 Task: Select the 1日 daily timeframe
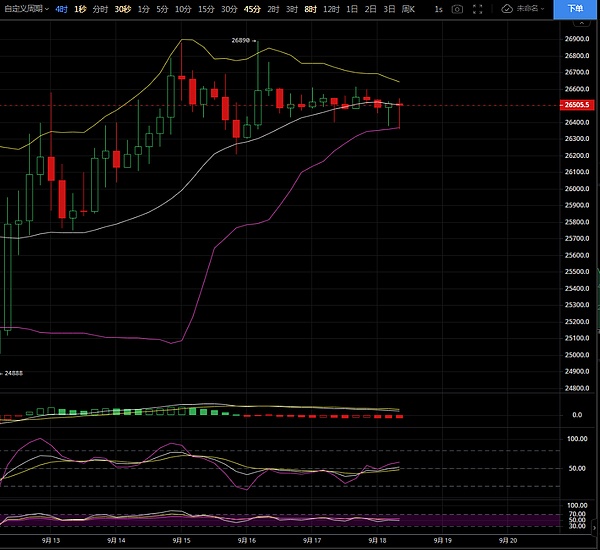coord(352,8)
